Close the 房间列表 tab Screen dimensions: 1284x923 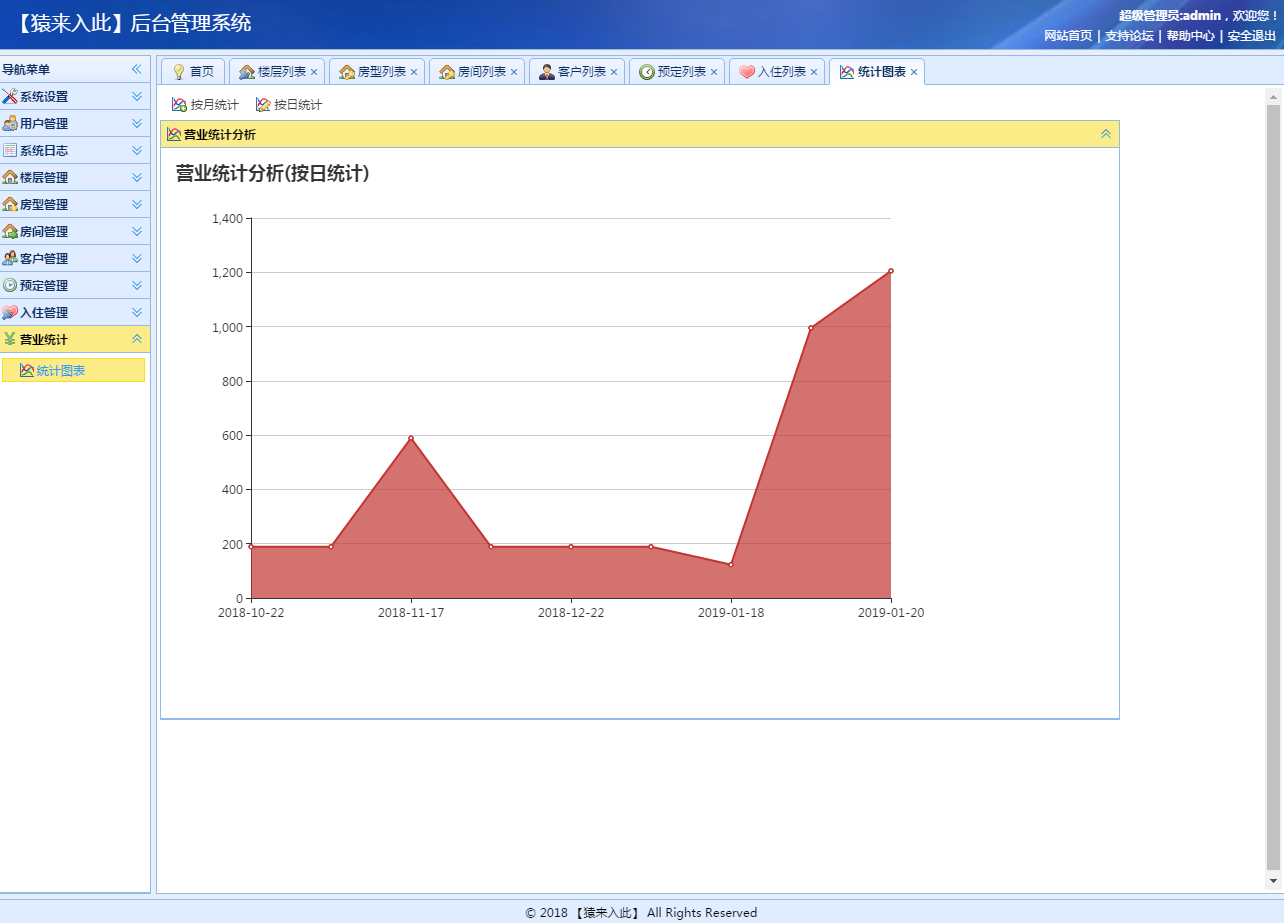pos(514,72)
